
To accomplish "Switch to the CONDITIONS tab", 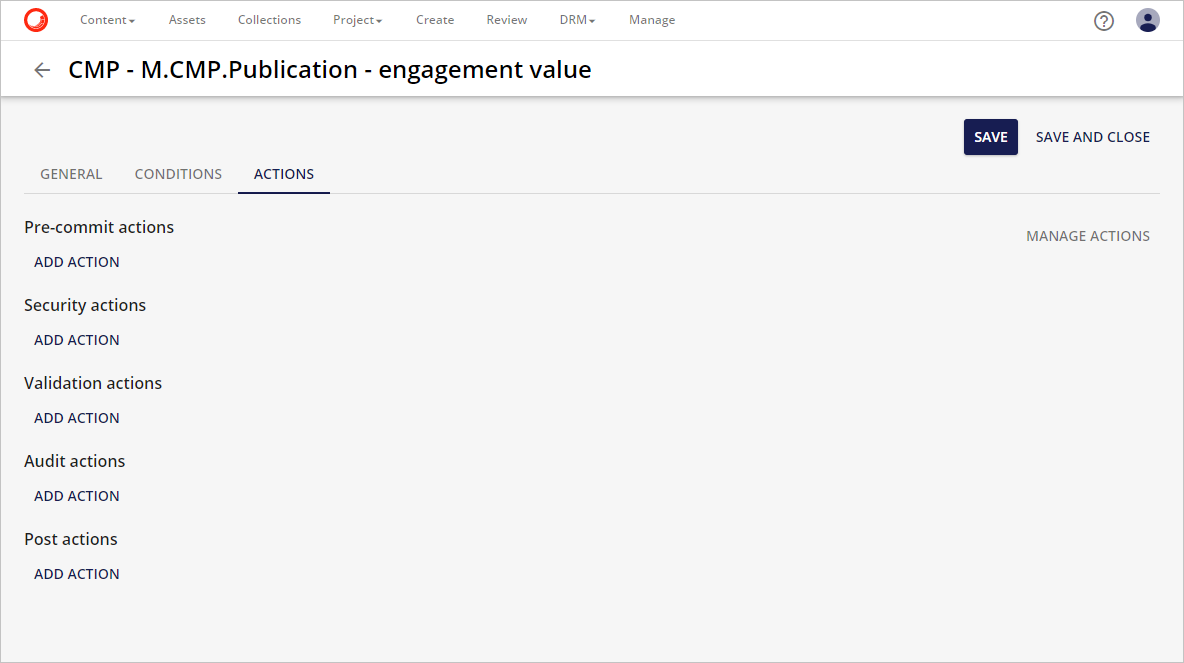I will click(178, 173).
